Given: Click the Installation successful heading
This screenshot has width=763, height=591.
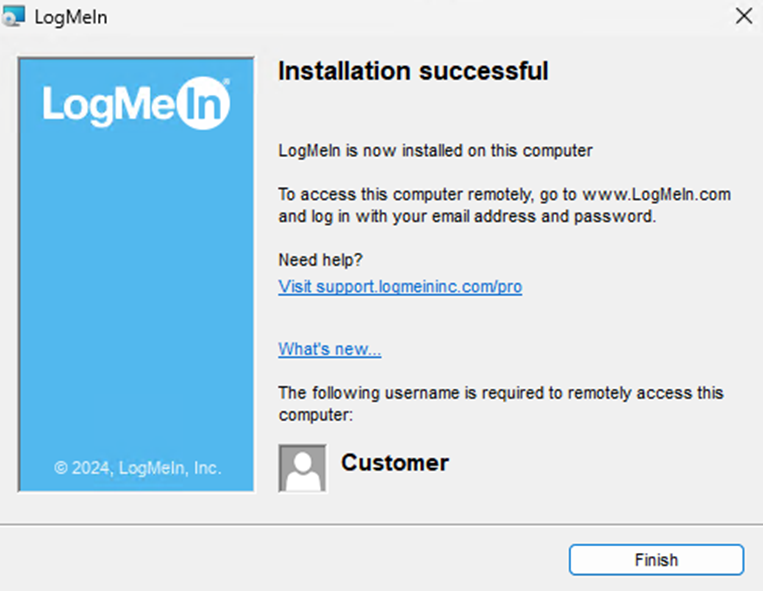Looking at the screenshot, I should point(412,71).
